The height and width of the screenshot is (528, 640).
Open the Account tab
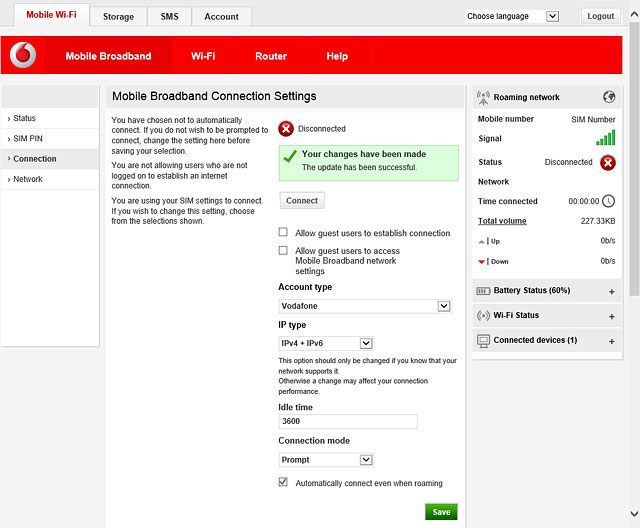(222, 17)
